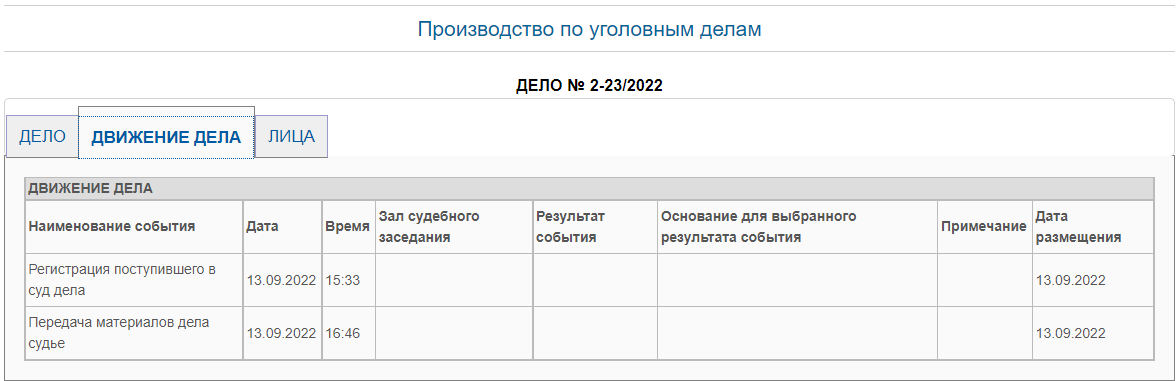Viewport: 1176px width, 381px height.
Task: Select the Регистрация поступившего в суд дела row
Action: tap(590, 280)
